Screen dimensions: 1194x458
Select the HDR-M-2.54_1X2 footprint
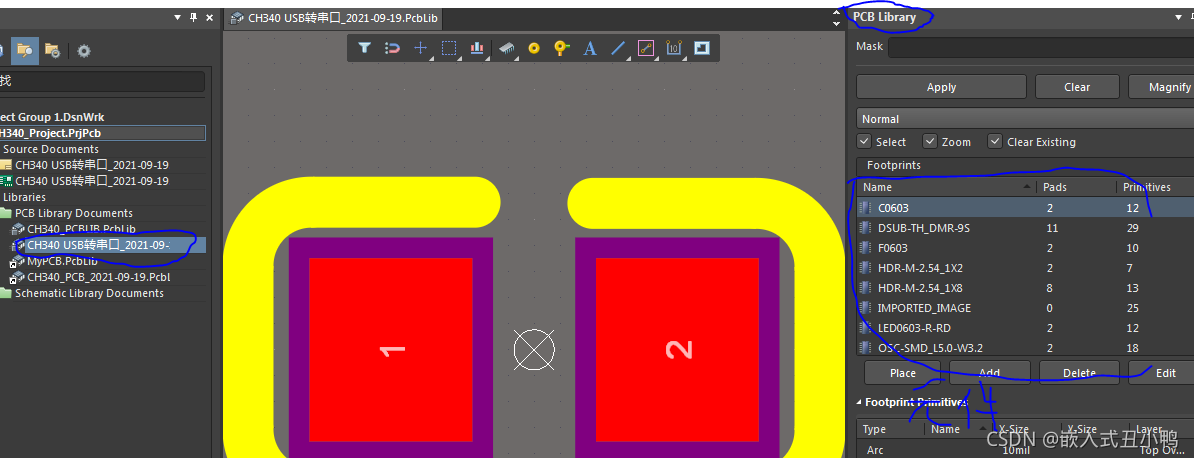[1025, 267]
